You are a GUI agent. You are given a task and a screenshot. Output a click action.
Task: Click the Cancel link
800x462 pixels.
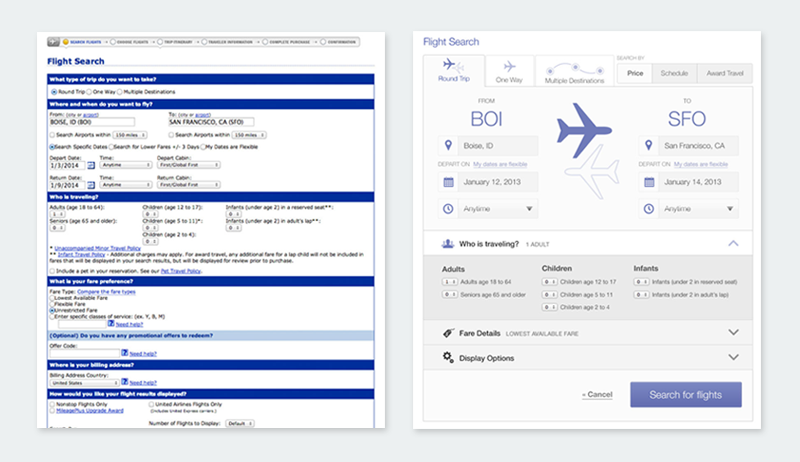[597, 395]
